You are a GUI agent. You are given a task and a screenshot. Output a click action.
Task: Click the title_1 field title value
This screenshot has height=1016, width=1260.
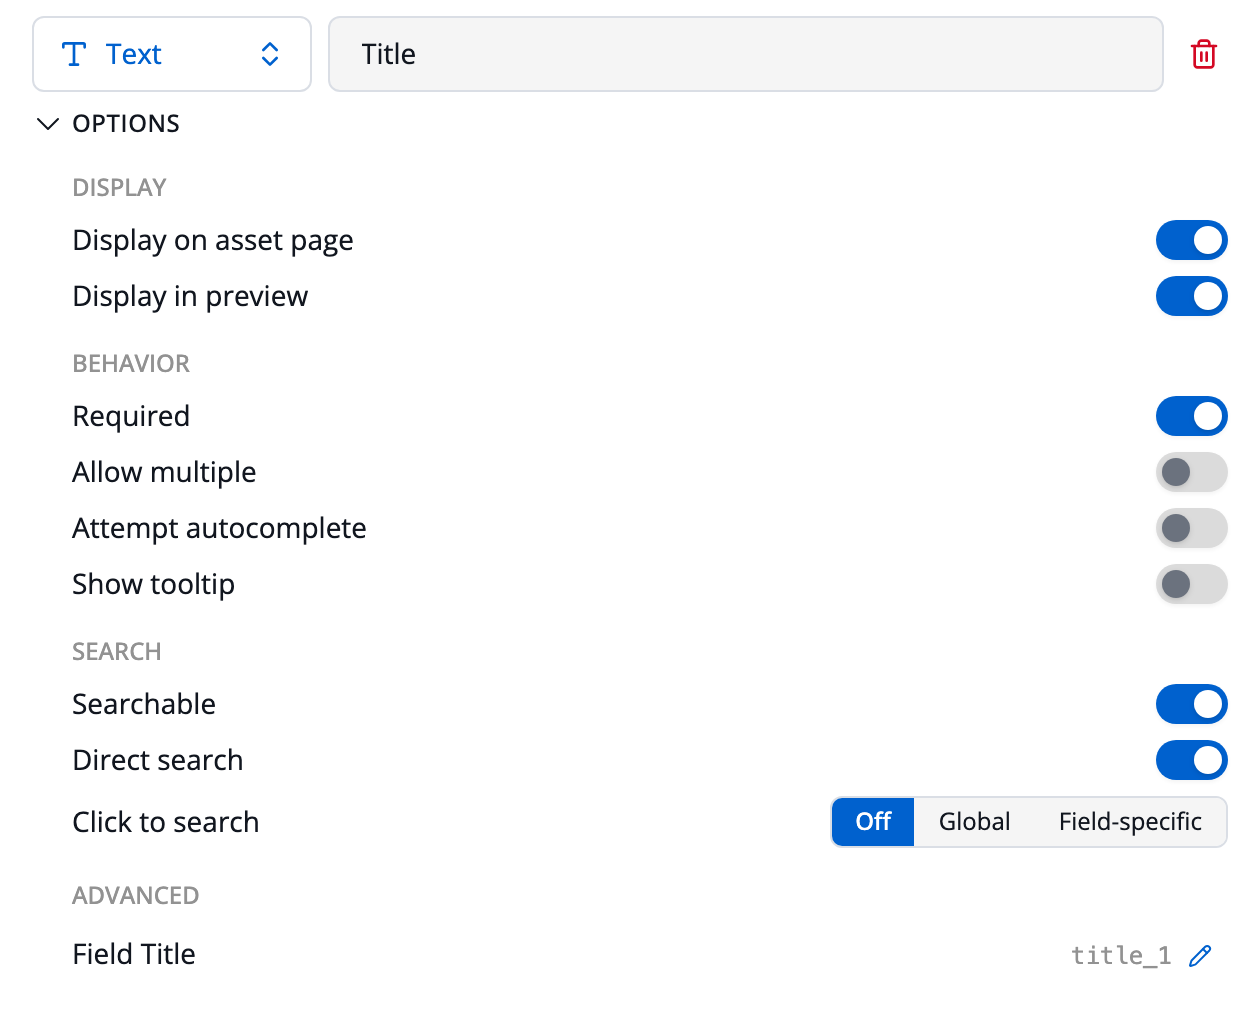[1121, 956]
